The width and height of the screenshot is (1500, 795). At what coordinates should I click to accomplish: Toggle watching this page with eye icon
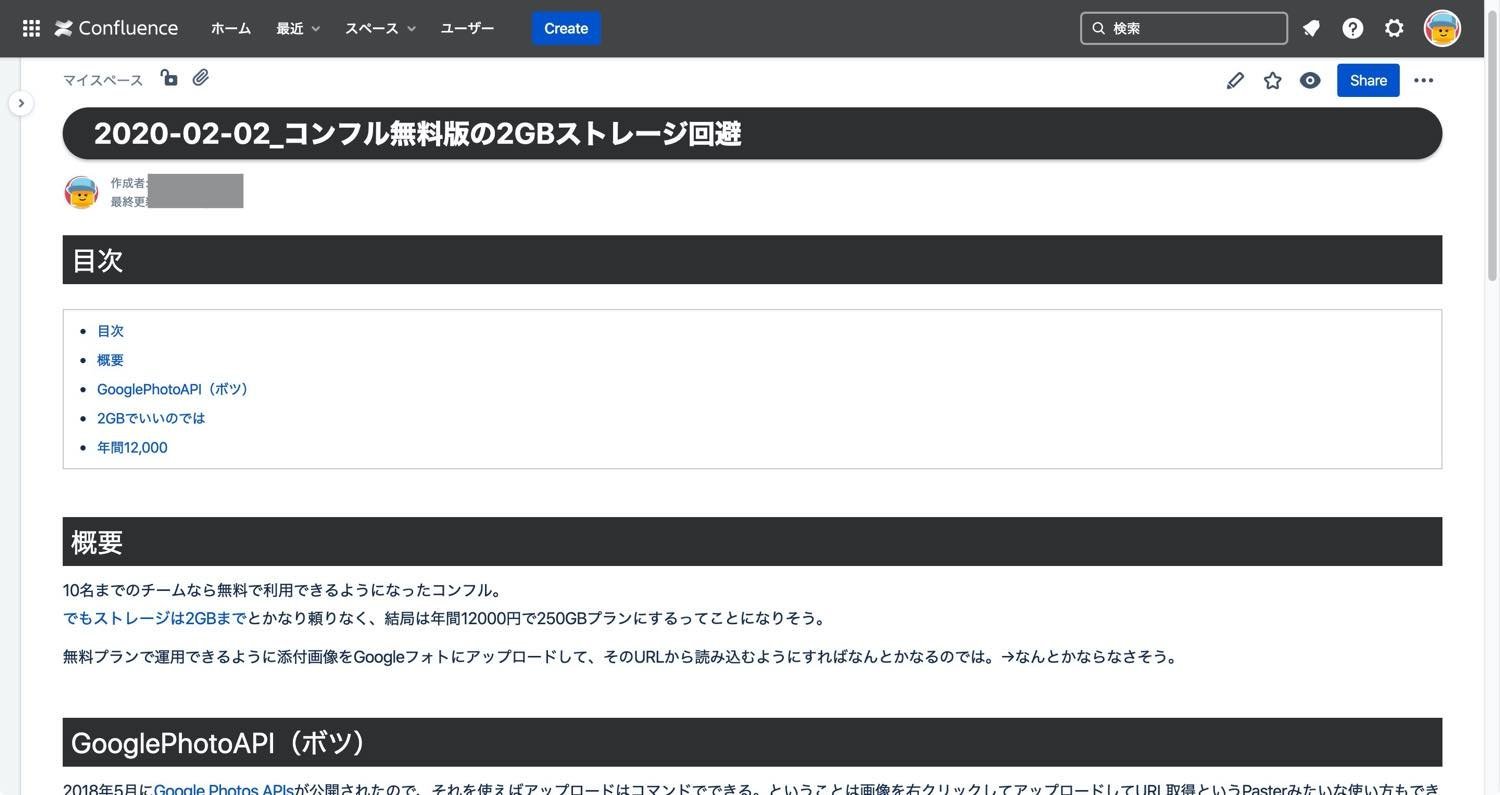(1310, 80)
